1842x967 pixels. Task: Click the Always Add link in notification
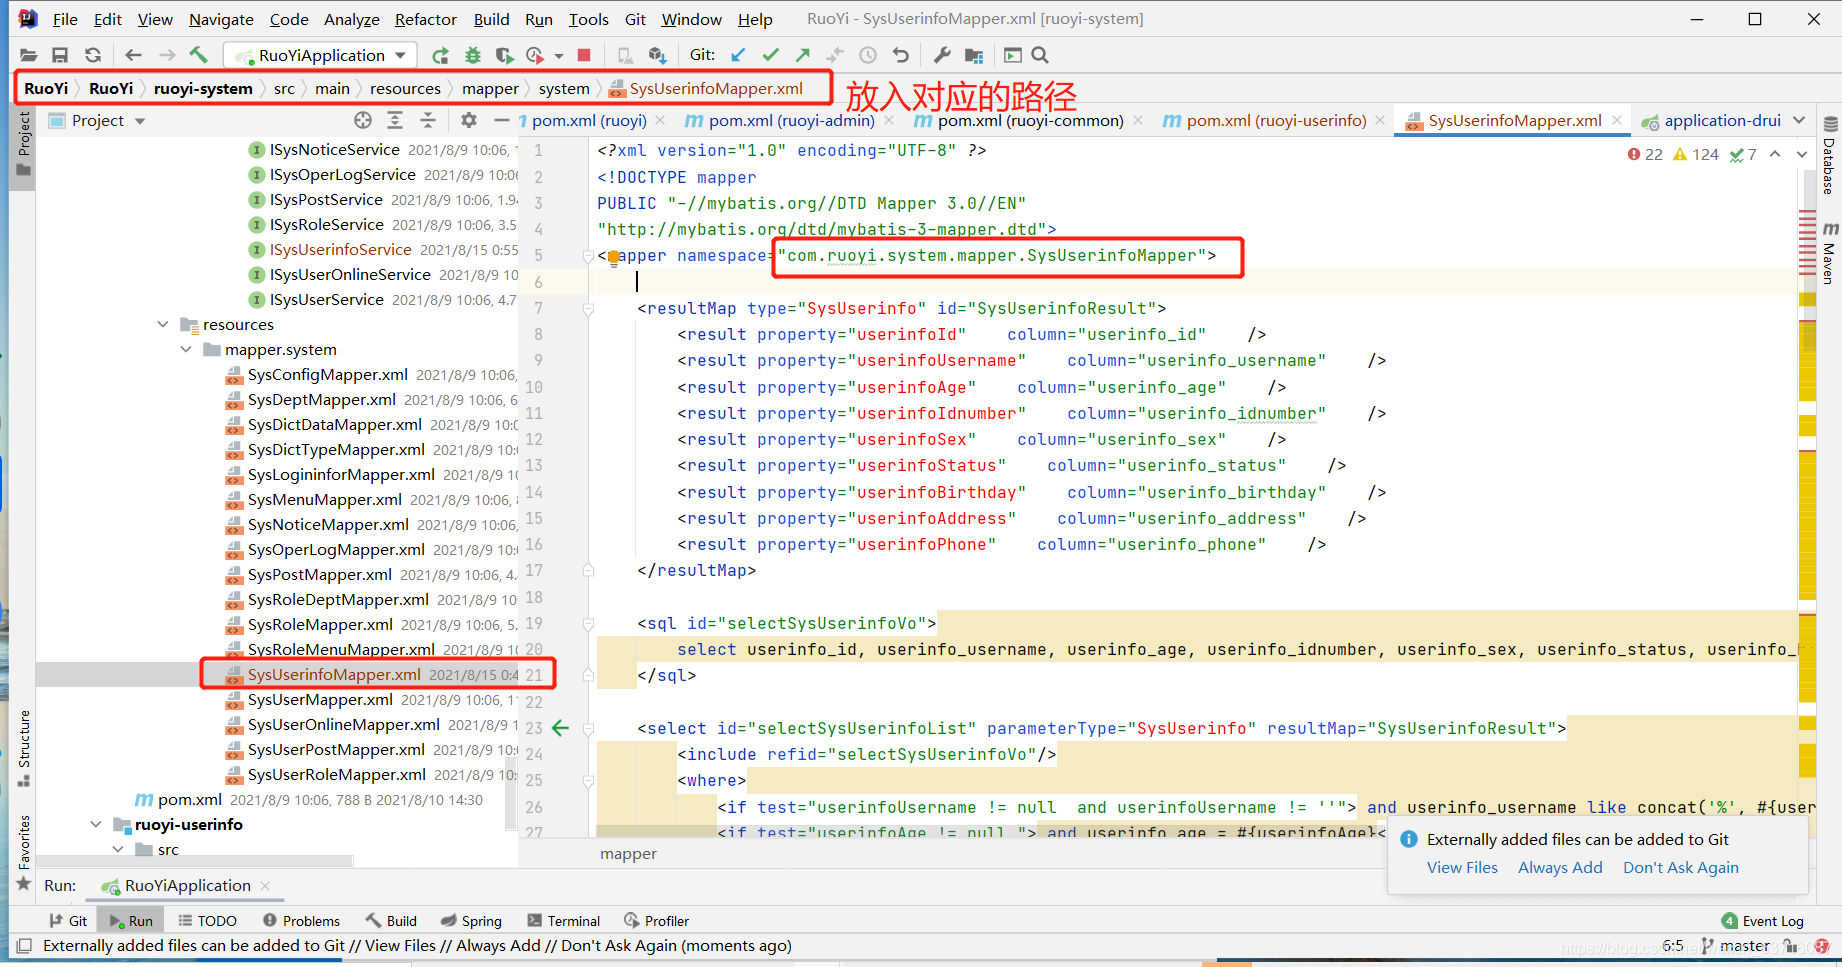[1560, 867]
